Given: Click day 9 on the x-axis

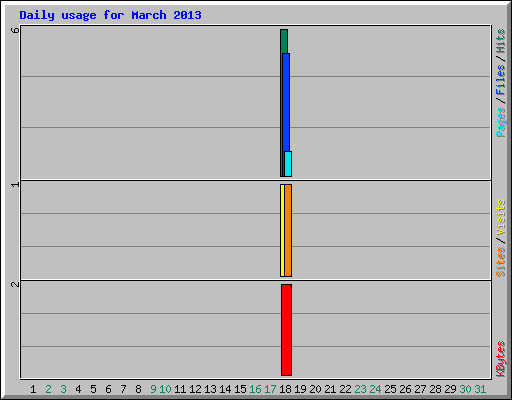Looking at the screenshot, I should pos(153,389).
